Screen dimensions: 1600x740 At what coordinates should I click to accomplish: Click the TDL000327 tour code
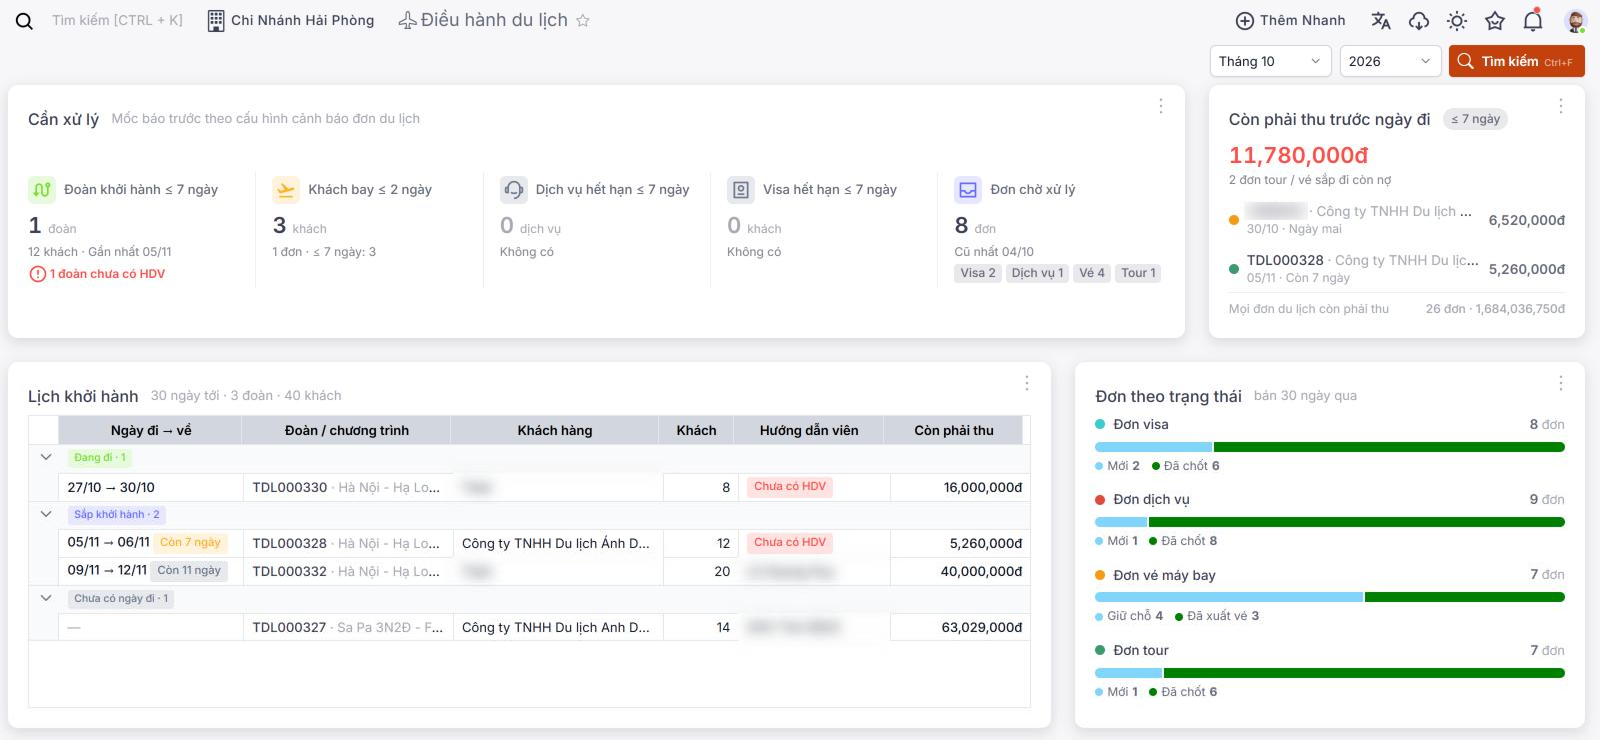coord(289,627)
